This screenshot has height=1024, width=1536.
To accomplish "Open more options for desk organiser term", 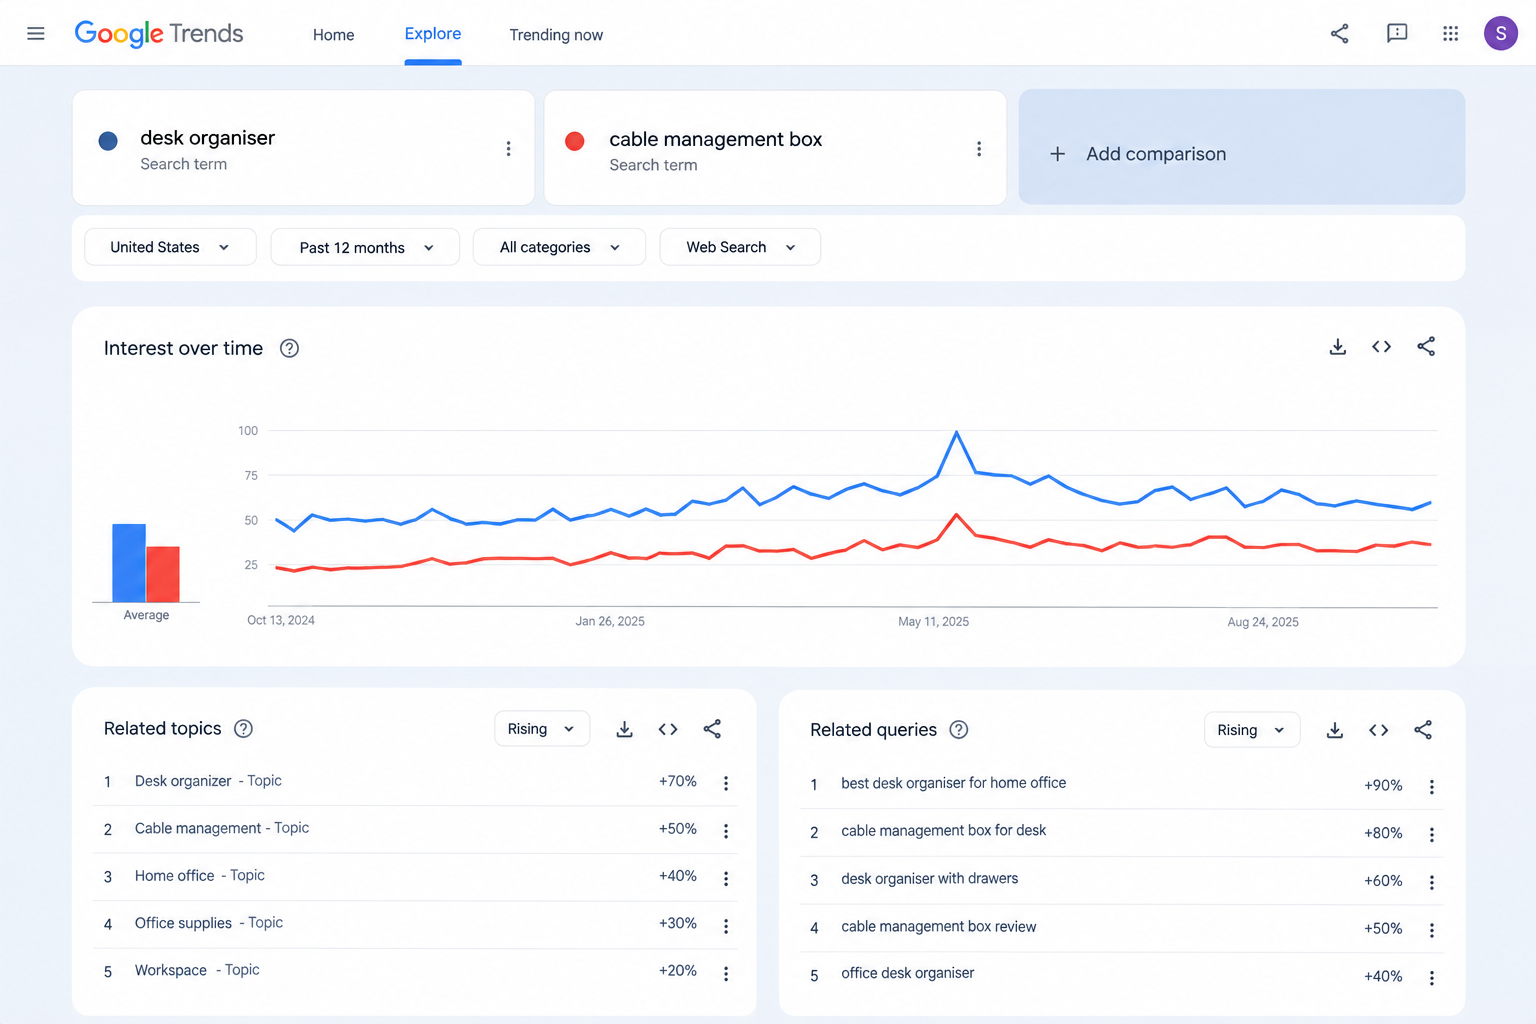I will coord(508,148).
